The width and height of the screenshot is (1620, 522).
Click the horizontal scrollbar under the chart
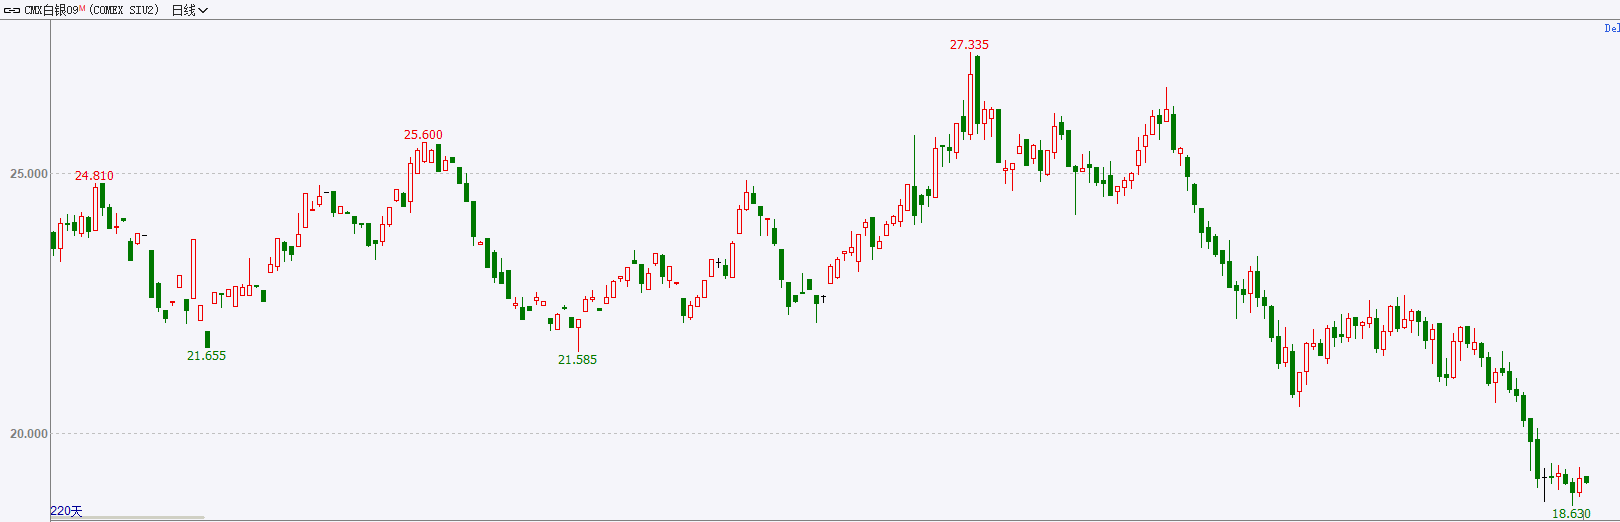click(127, 518)
